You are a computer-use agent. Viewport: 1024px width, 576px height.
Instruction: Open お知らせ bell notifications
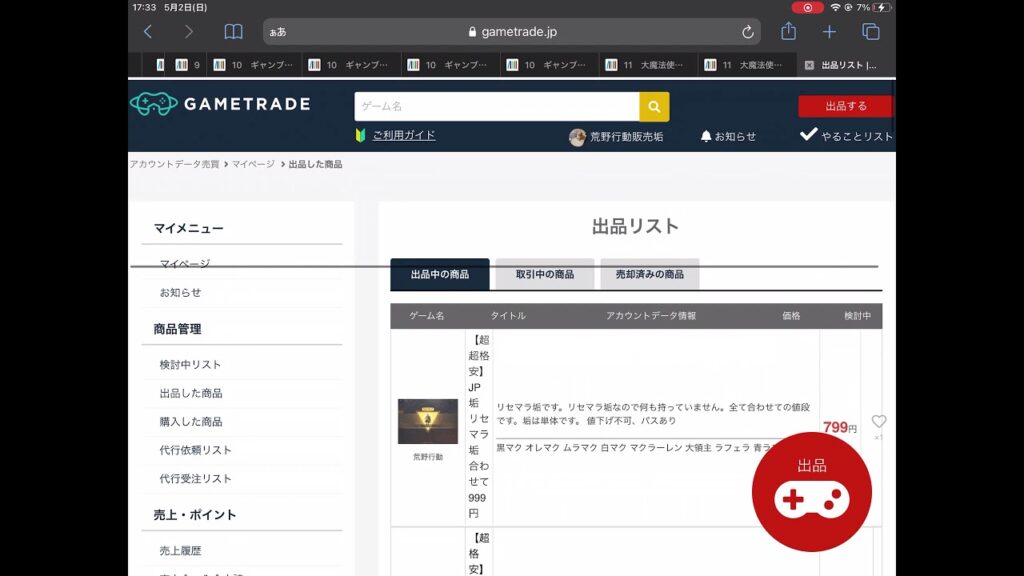[727, 136]
